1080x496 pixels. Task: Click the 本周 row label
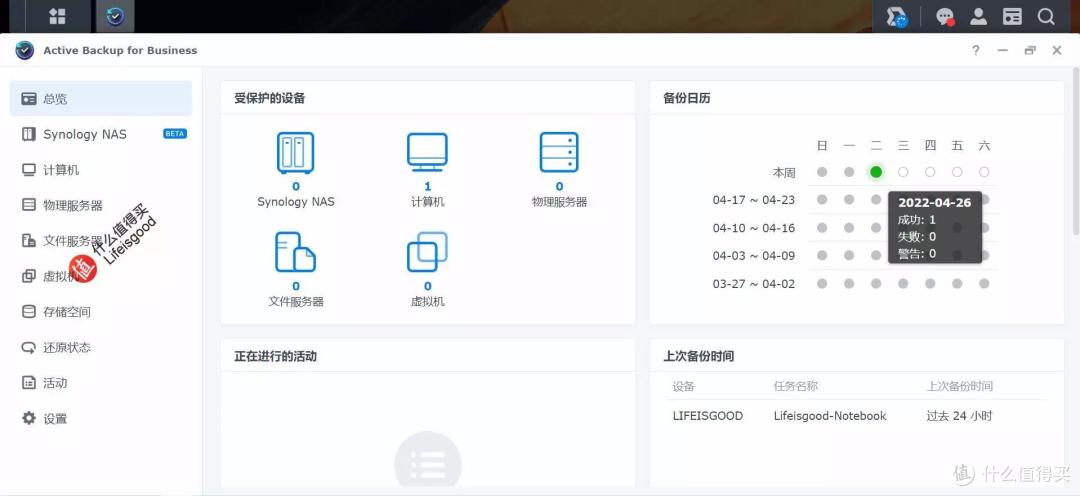[x=784, y=172]
